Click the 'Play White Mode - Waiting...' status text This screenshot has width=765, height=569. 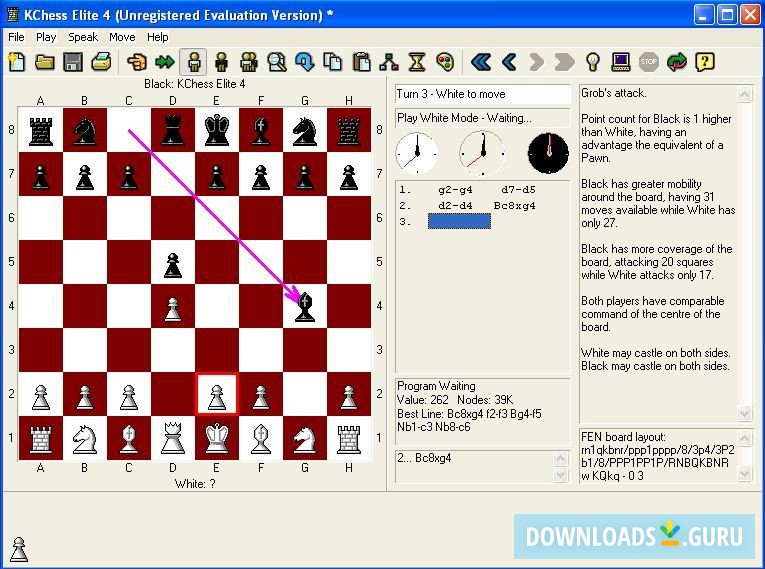coord(464,118)
